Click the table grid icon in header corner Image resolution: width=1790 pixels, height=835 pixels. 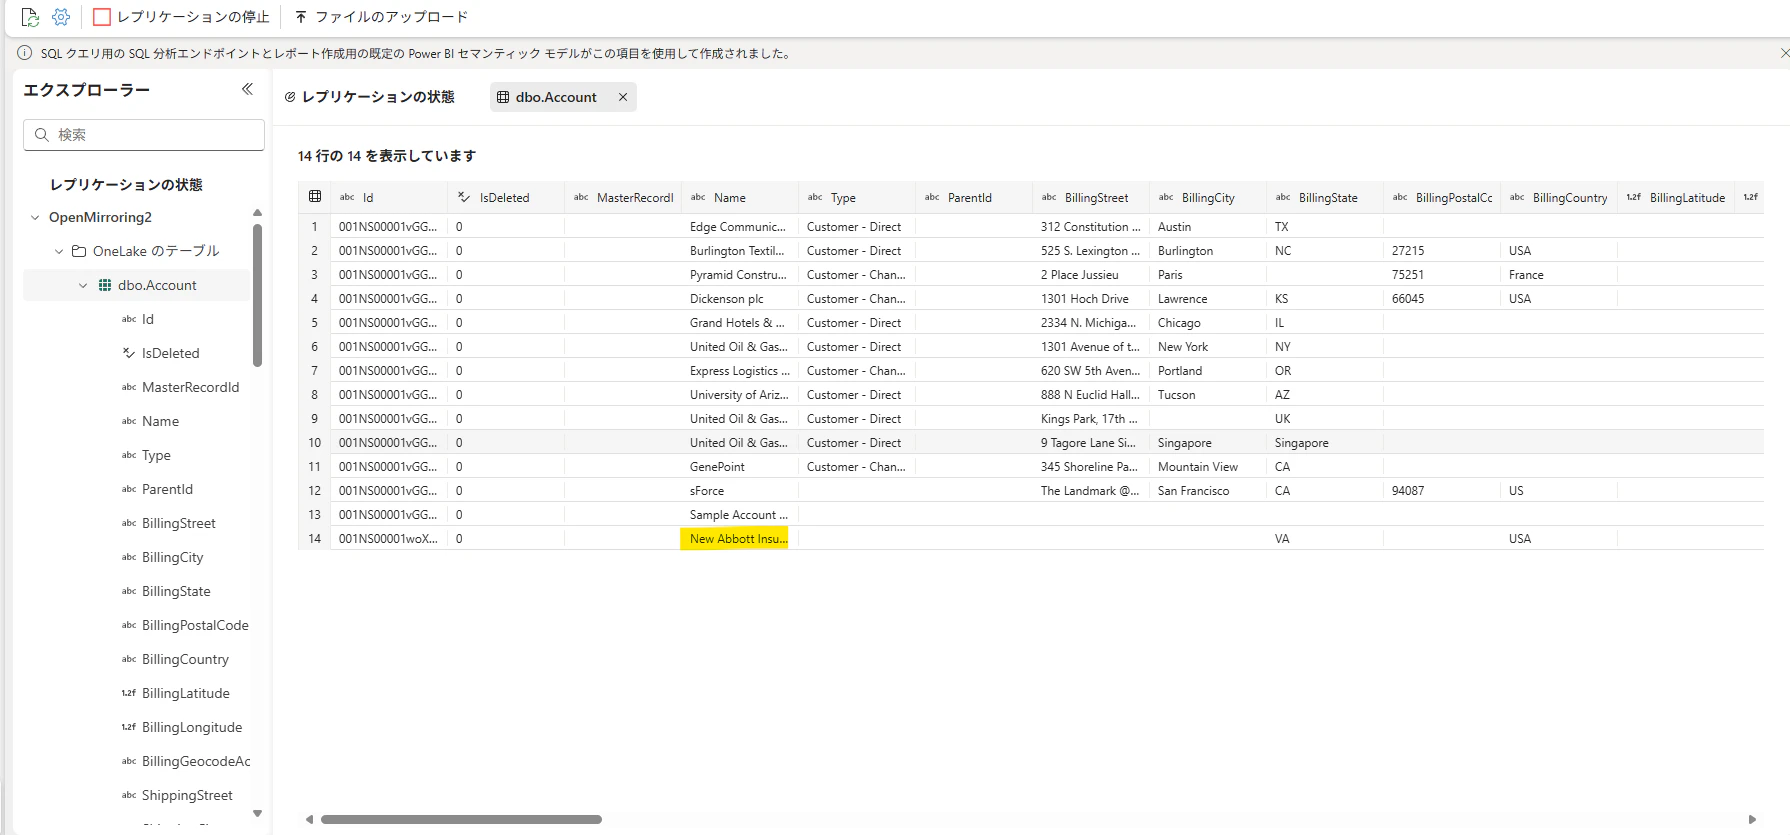pos(315,197)
